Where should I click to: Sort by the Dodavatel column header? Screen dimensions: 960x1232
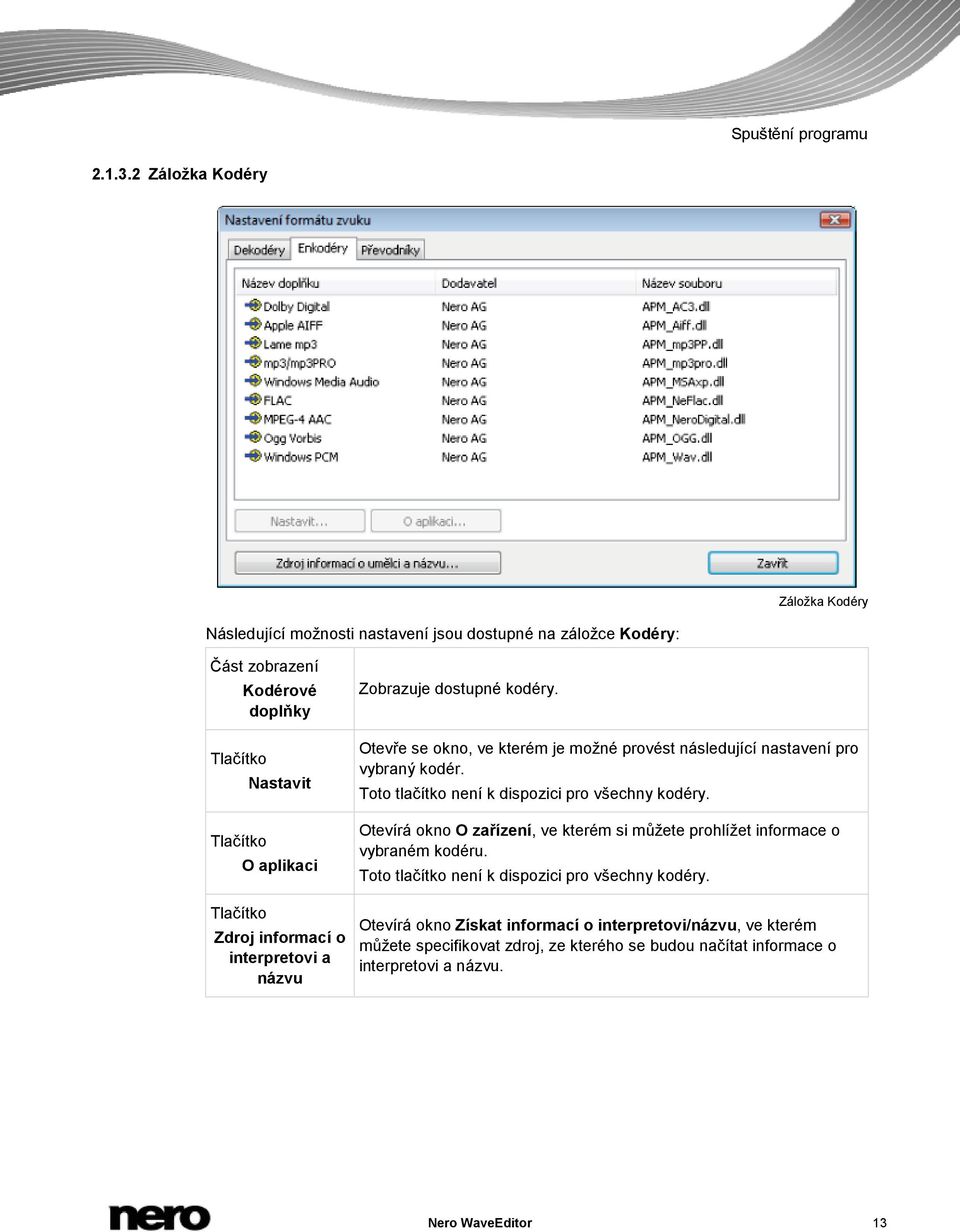pyautogui.click(x=535, y=284)
